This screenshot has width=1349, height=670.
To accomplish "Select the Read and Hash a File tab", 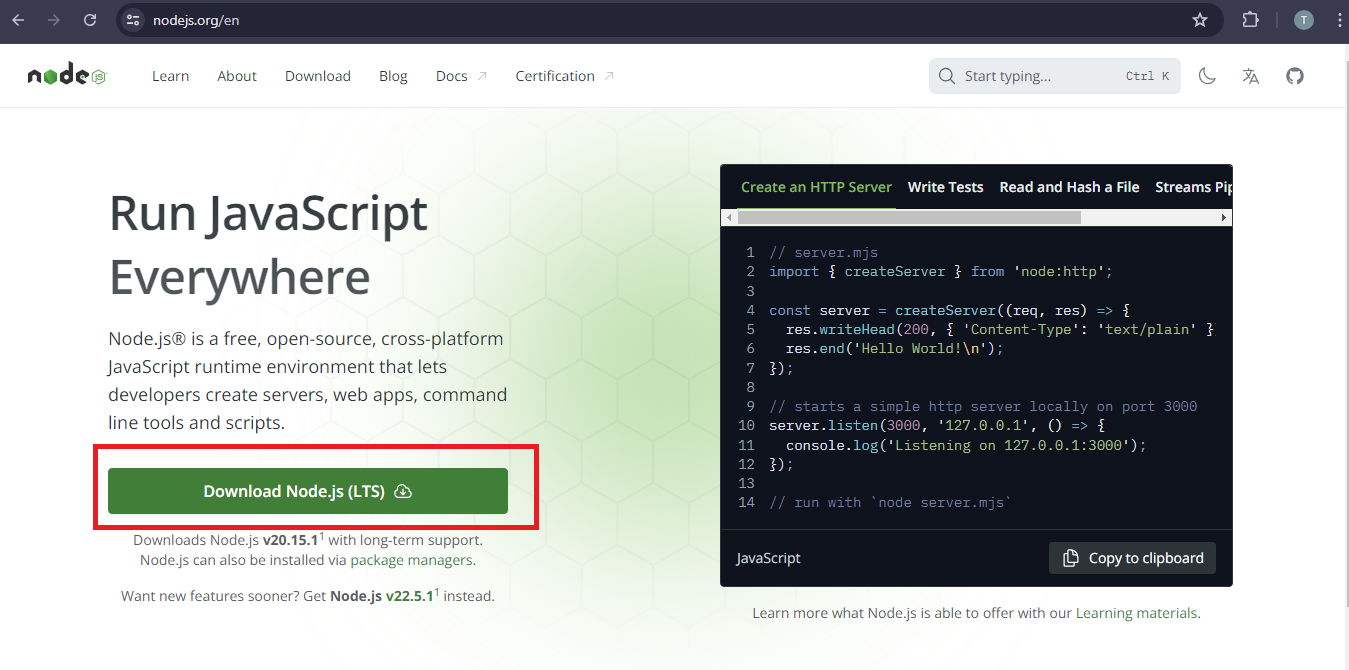I will [x=1069, y=187].
